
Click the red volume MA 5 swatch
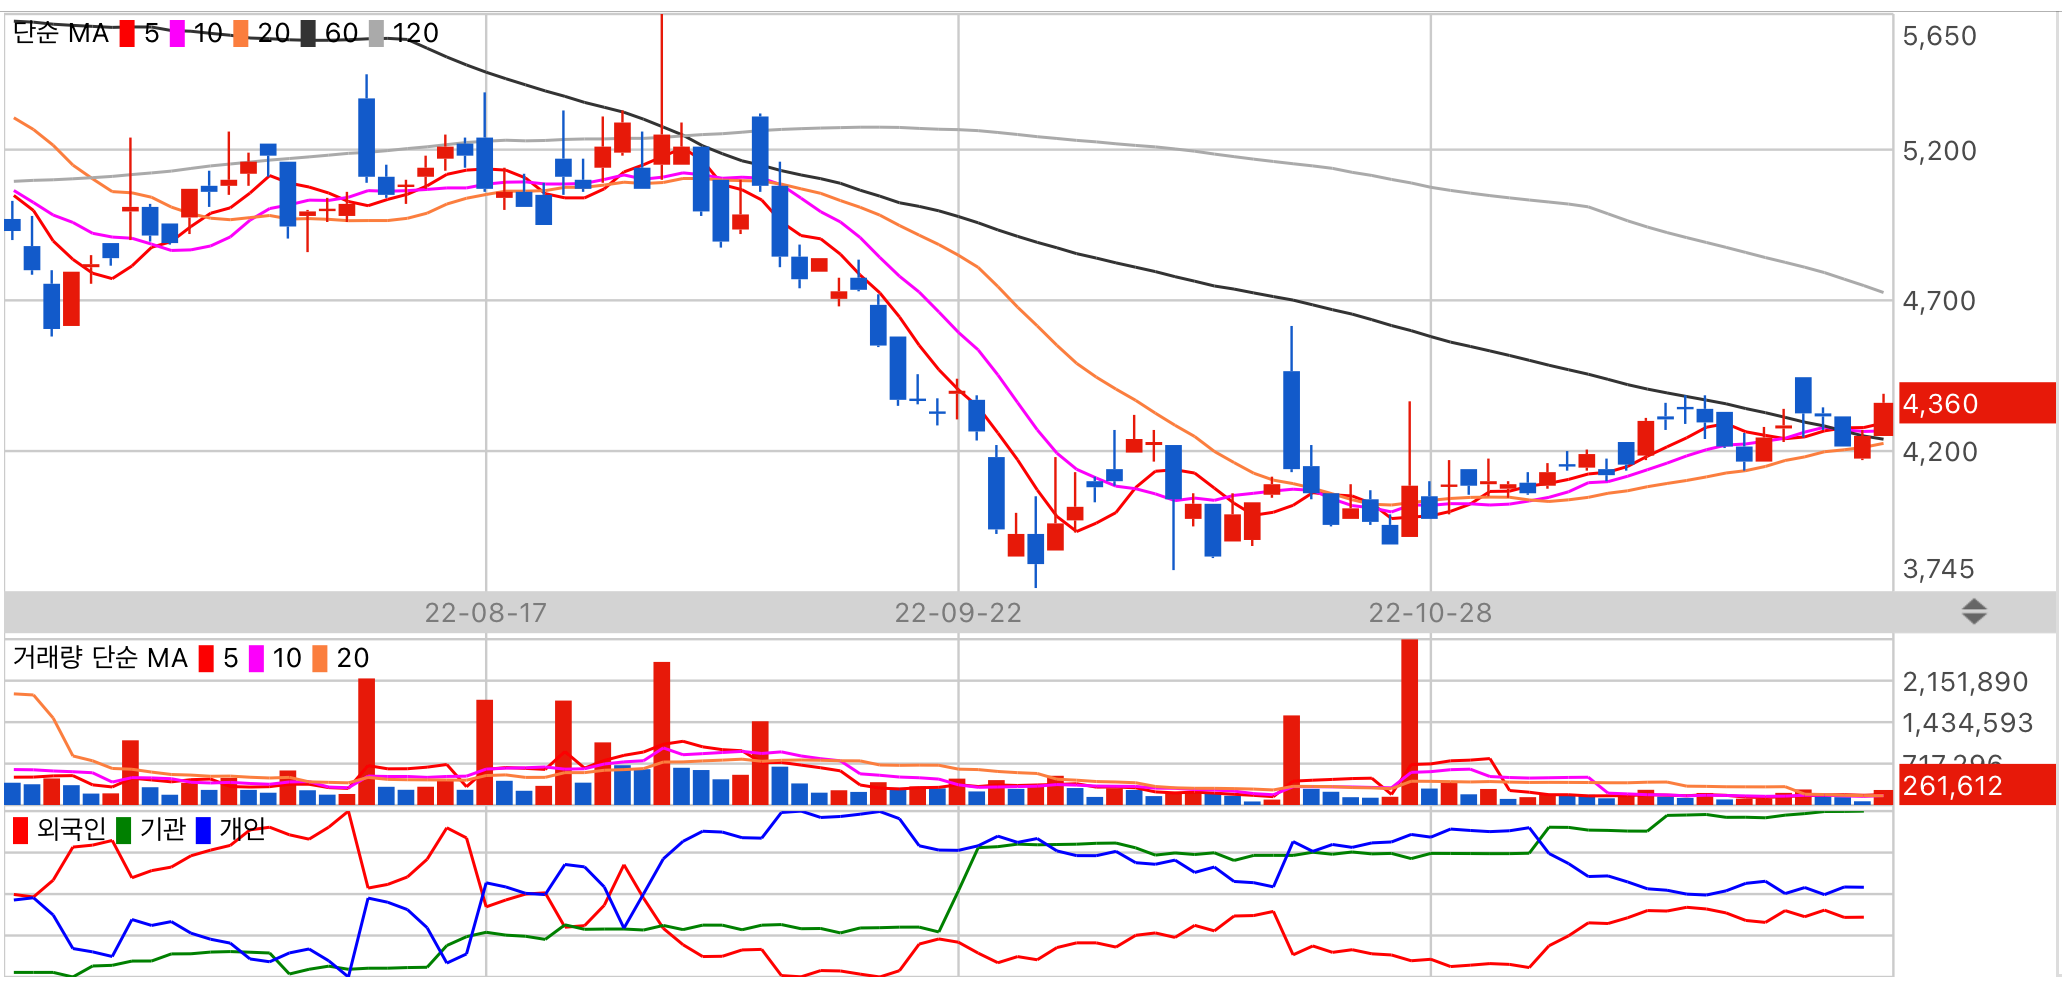point(206,659)
